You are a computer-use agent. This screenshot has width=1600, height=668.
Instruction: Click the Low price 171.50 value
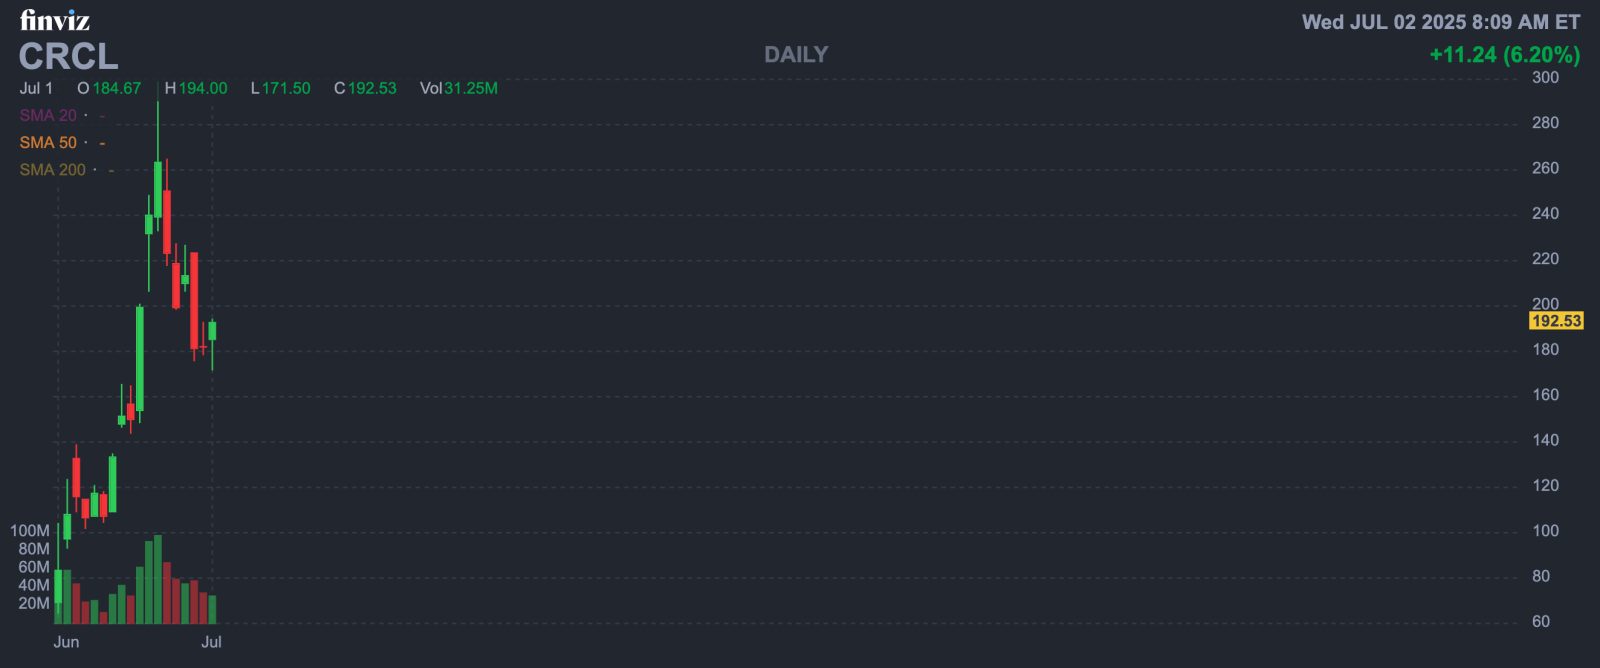286,88
